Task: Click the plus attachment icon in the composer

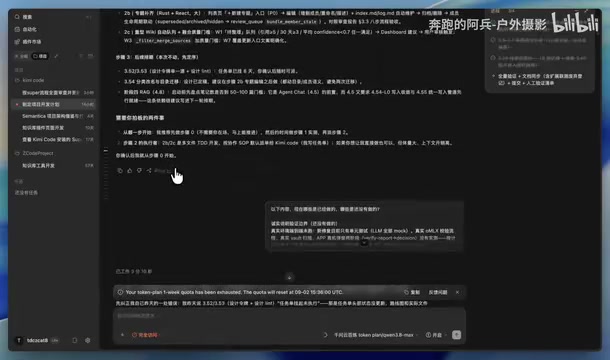Action: click(122, 335)
